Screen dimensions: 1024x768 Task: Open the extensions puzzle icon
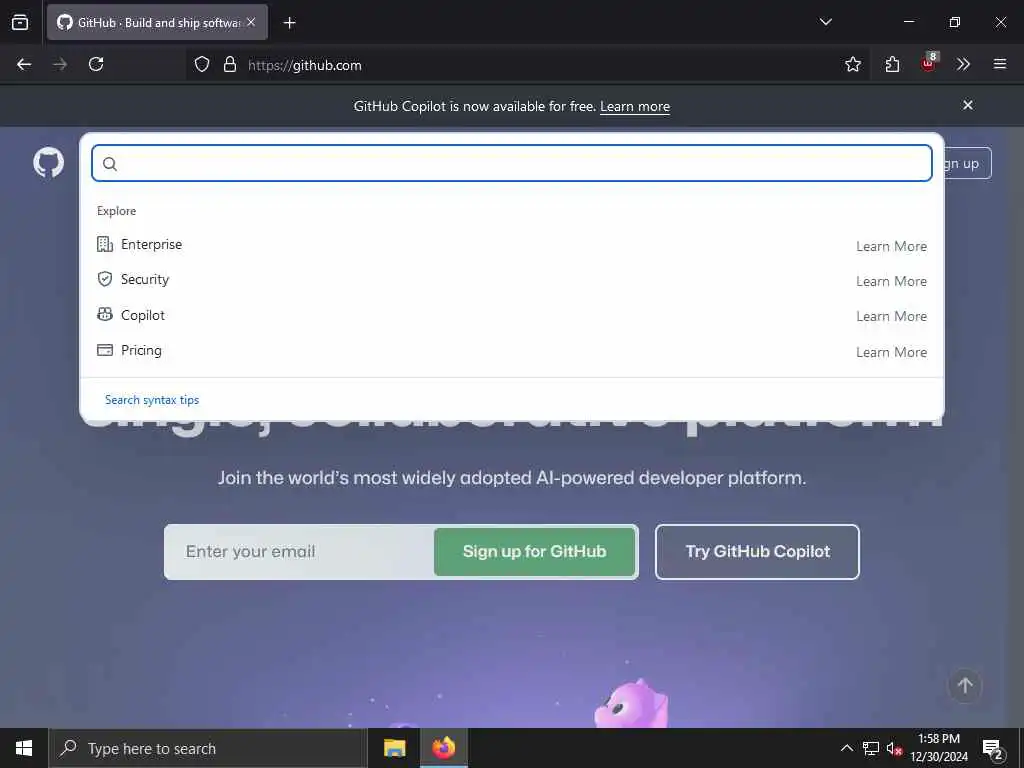point(892,64)
